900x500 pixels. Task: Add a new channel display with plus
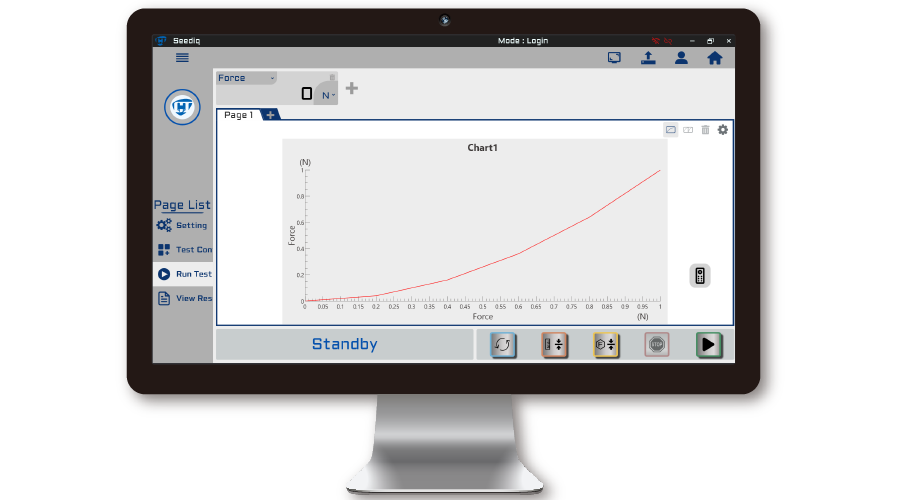(x=352, y=89)
